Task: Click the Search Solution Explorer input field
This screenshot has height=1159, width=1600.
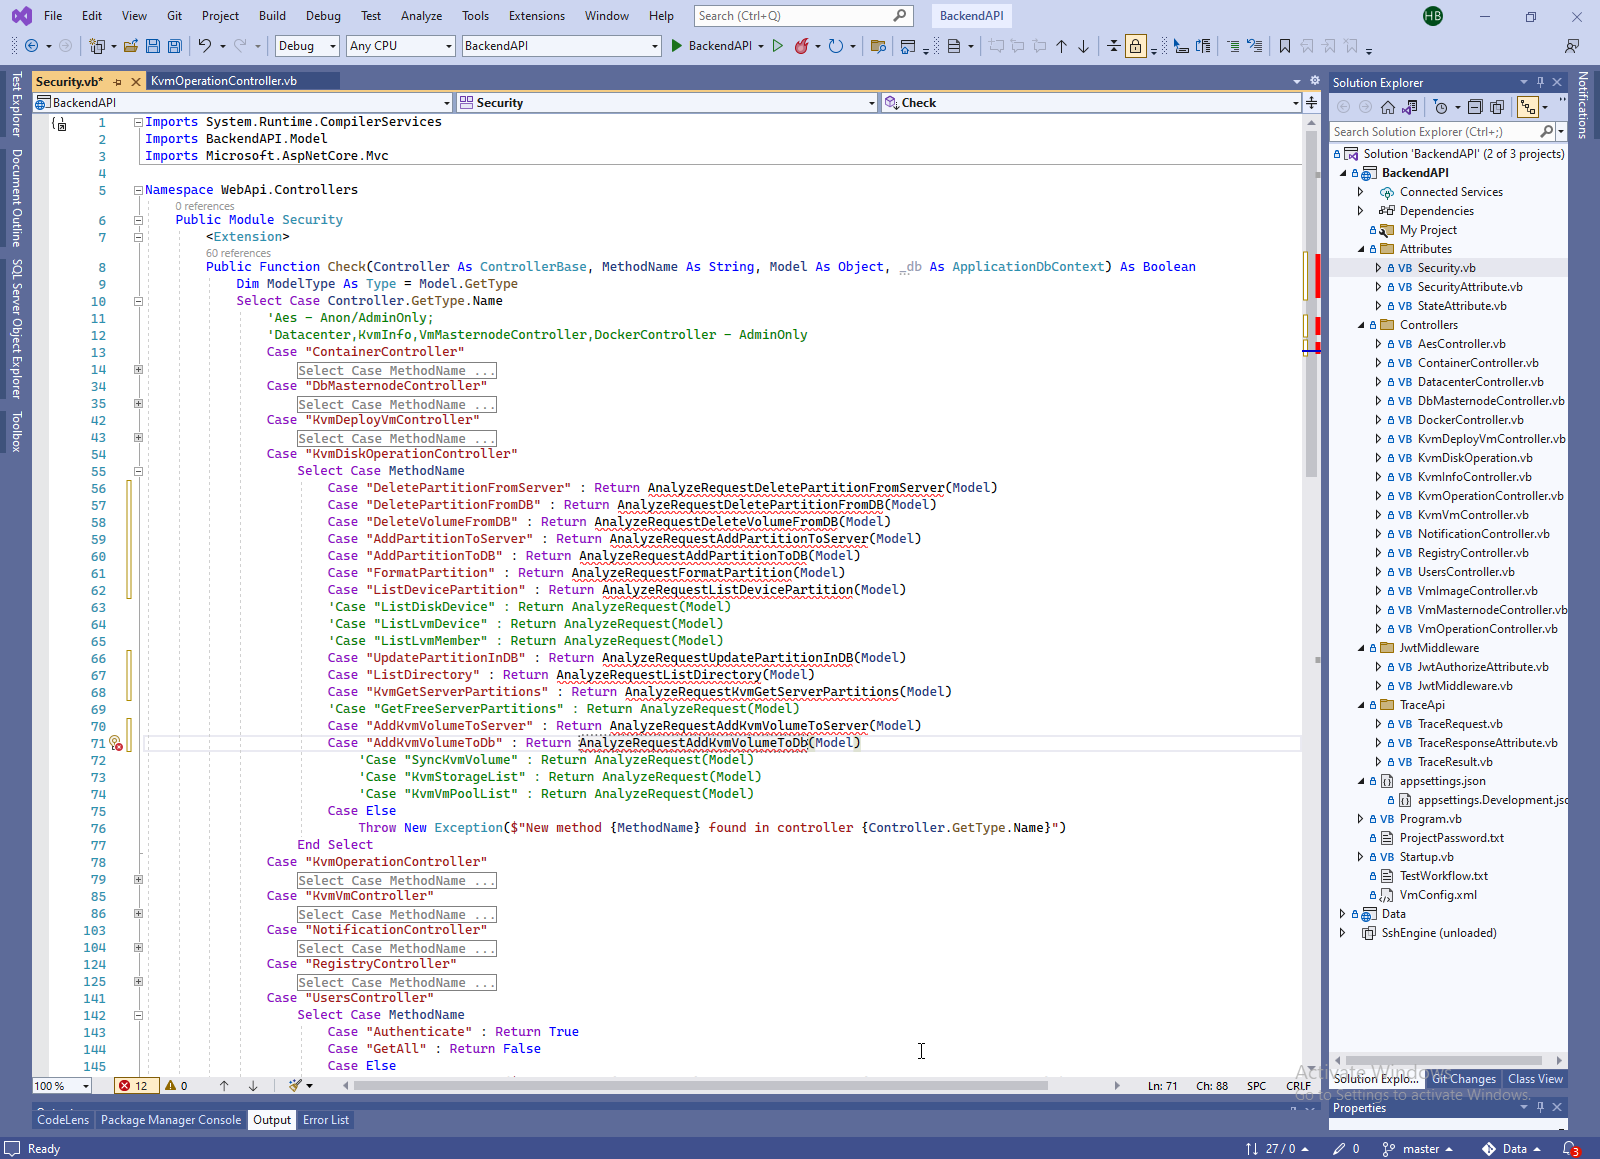Action: pyautogui.click(x=1432, y=132)
